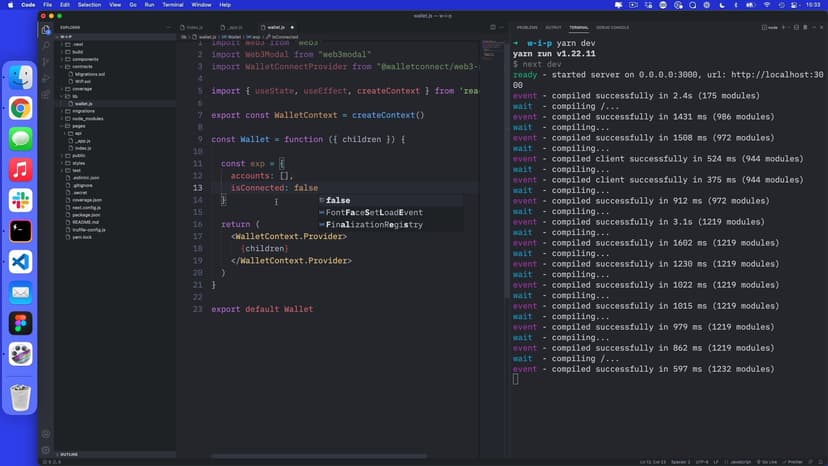
Task: Switch to the DEBUG CONSOLE tab
Action: pyautogui.click(x=612, y=27)
